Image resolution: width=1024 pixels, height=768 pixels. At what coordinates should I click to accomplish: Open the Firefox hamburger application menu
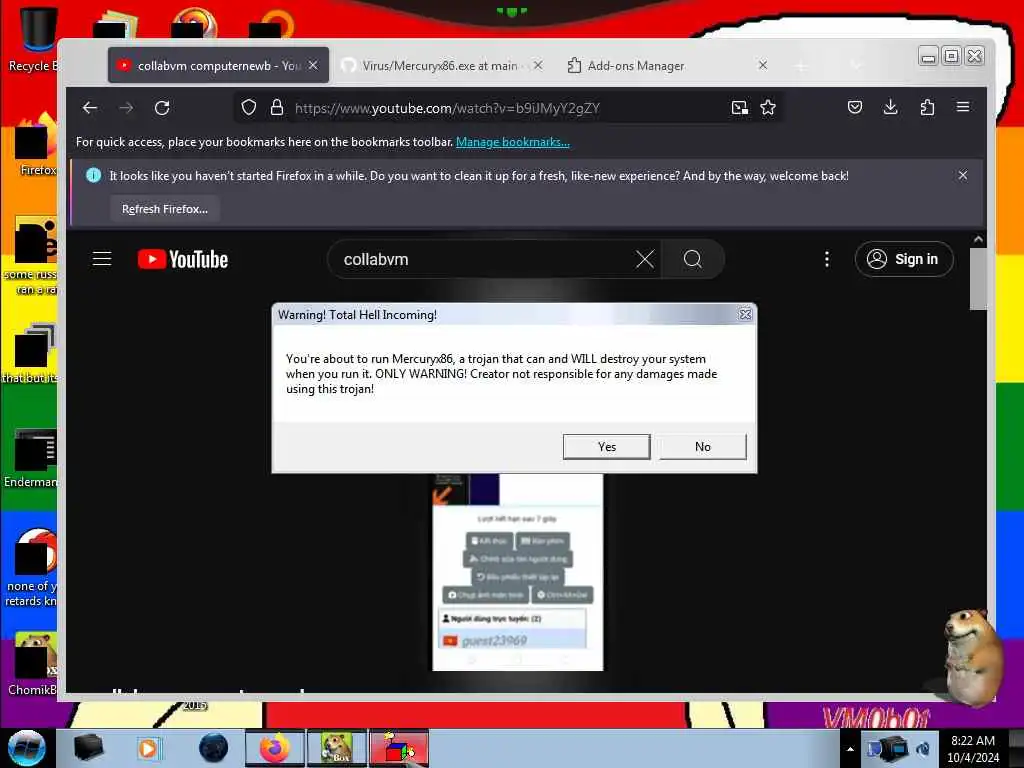click(x=963, y=107)
